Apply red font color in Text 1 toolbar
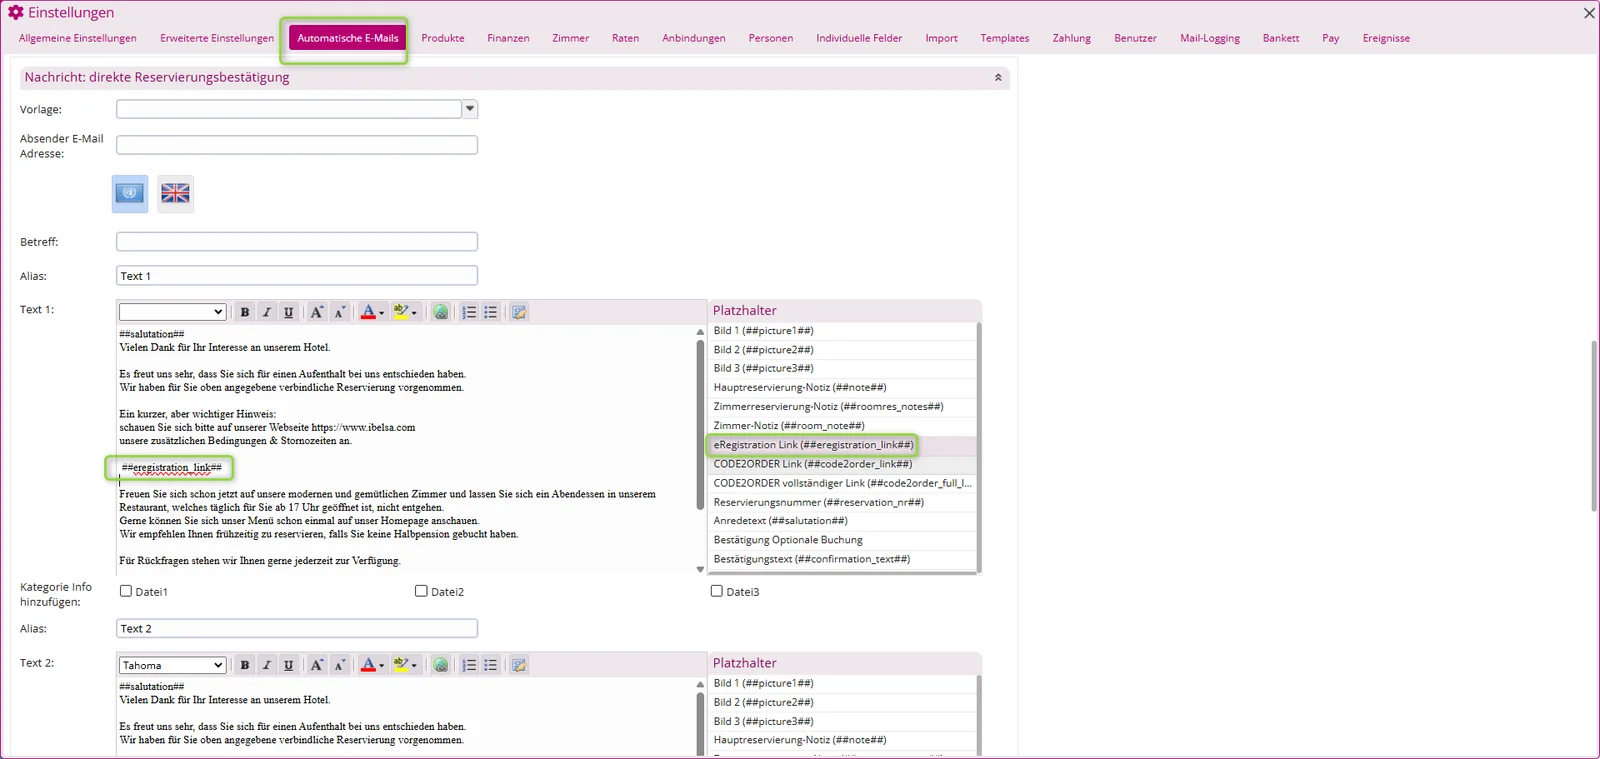This screenshot has height=759, width=1600. point(368,312)
